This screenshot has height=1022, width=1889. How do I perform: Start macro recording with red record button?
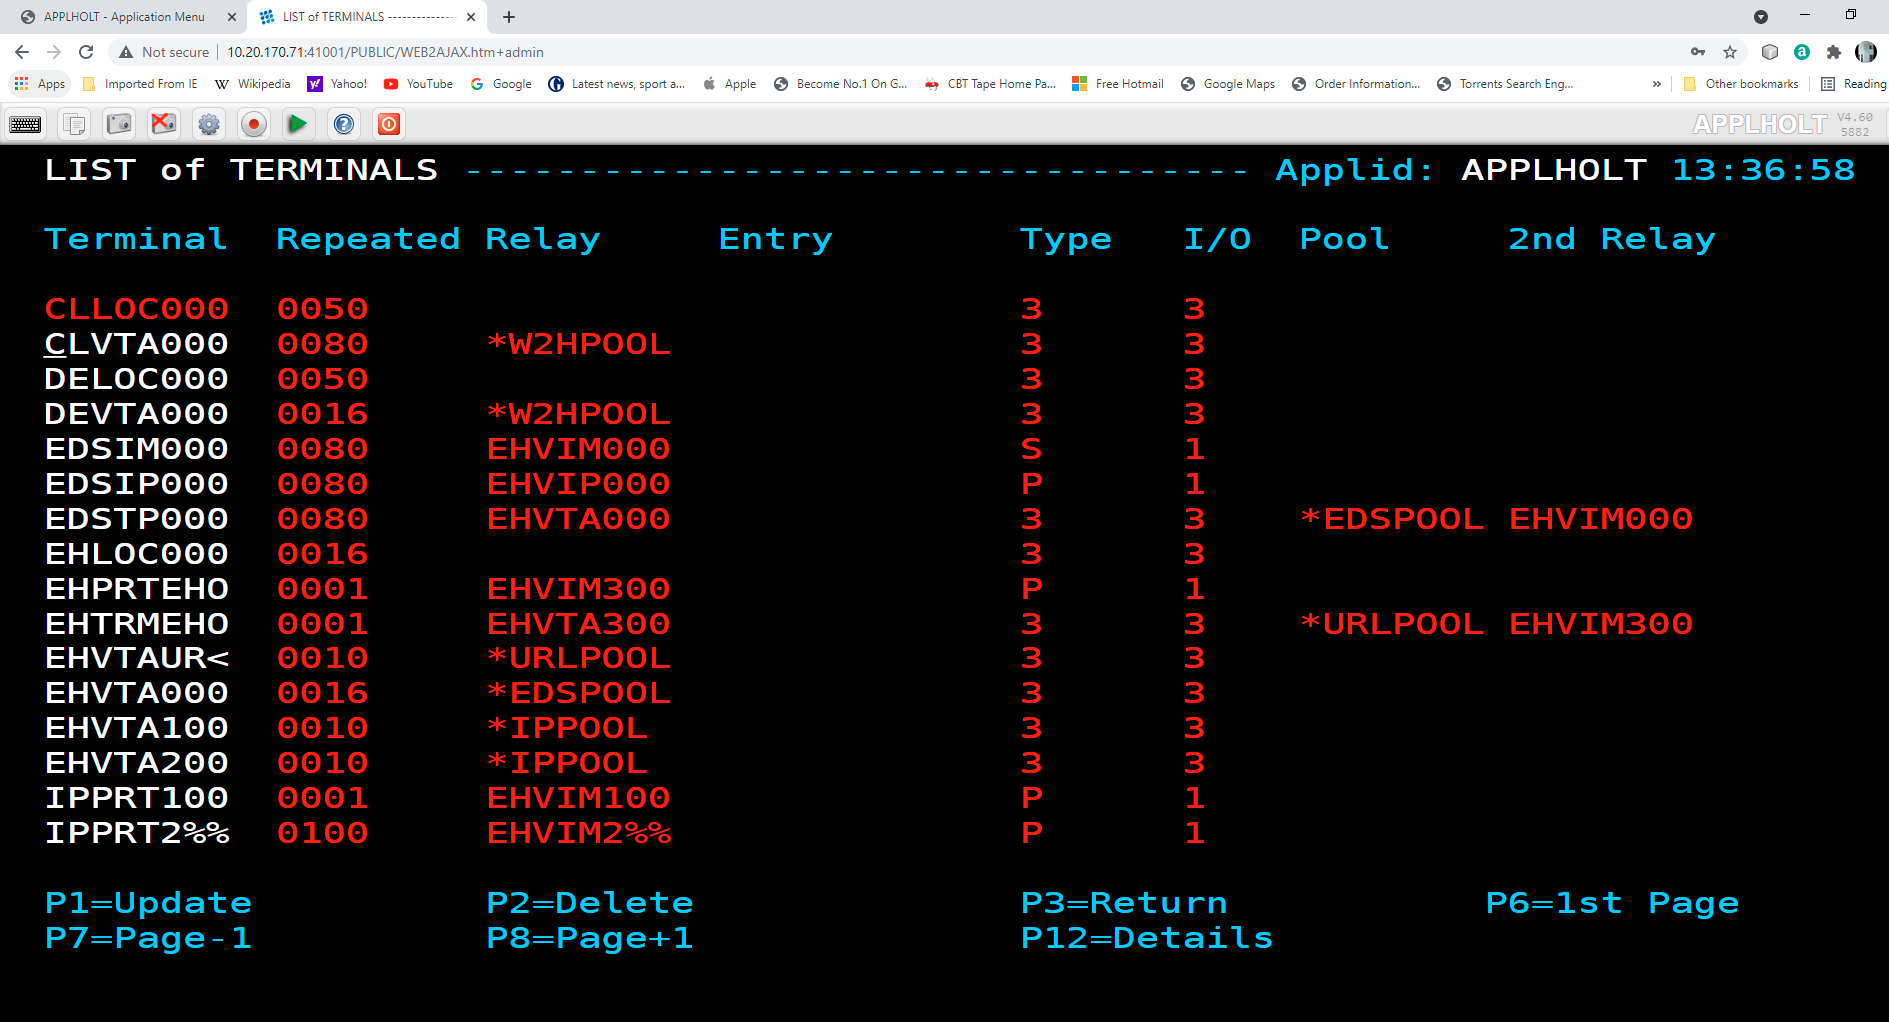254,124
